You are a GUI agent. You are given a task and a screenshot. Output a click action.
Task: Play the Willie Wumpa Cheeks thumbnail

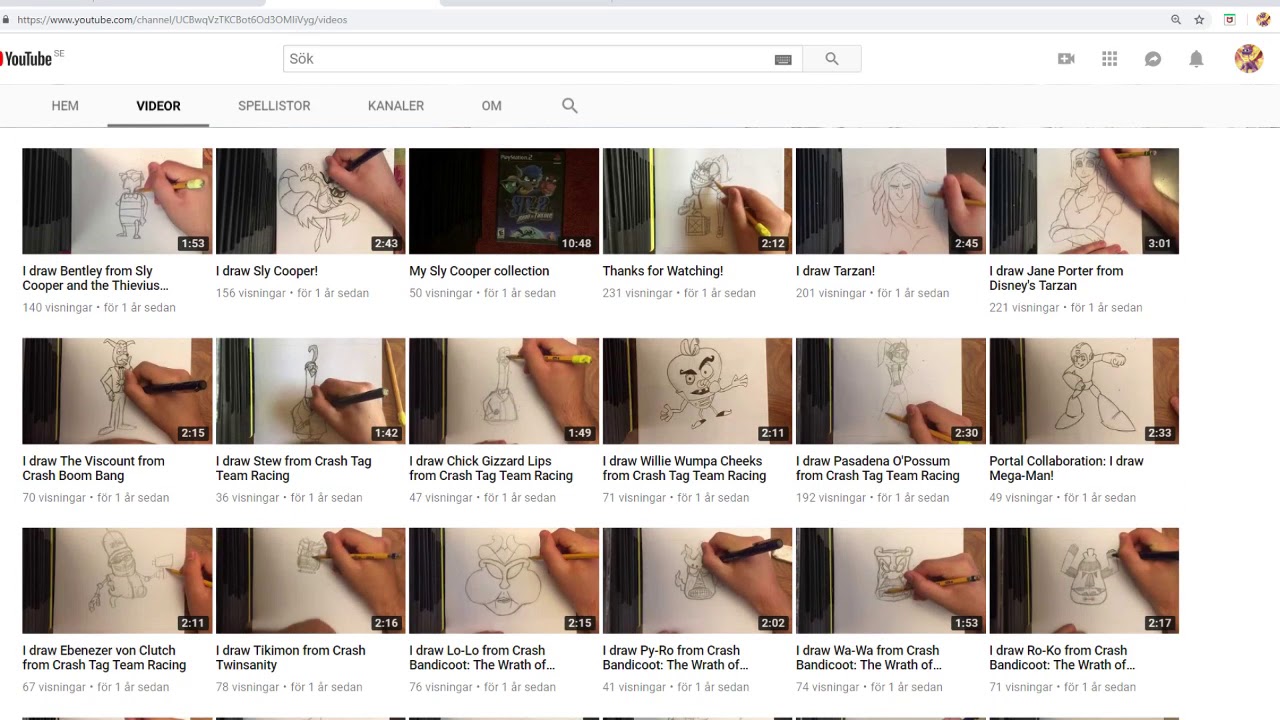[697, 391]
